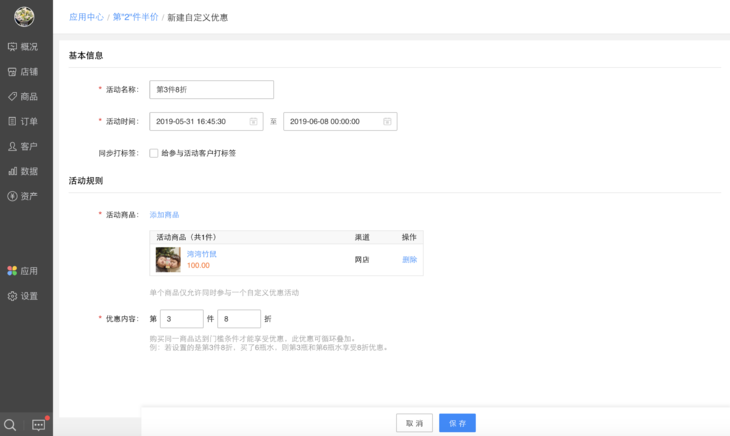Open 概况 overview in the sidebar
The image size is (730, 436).
pos(24,47)
